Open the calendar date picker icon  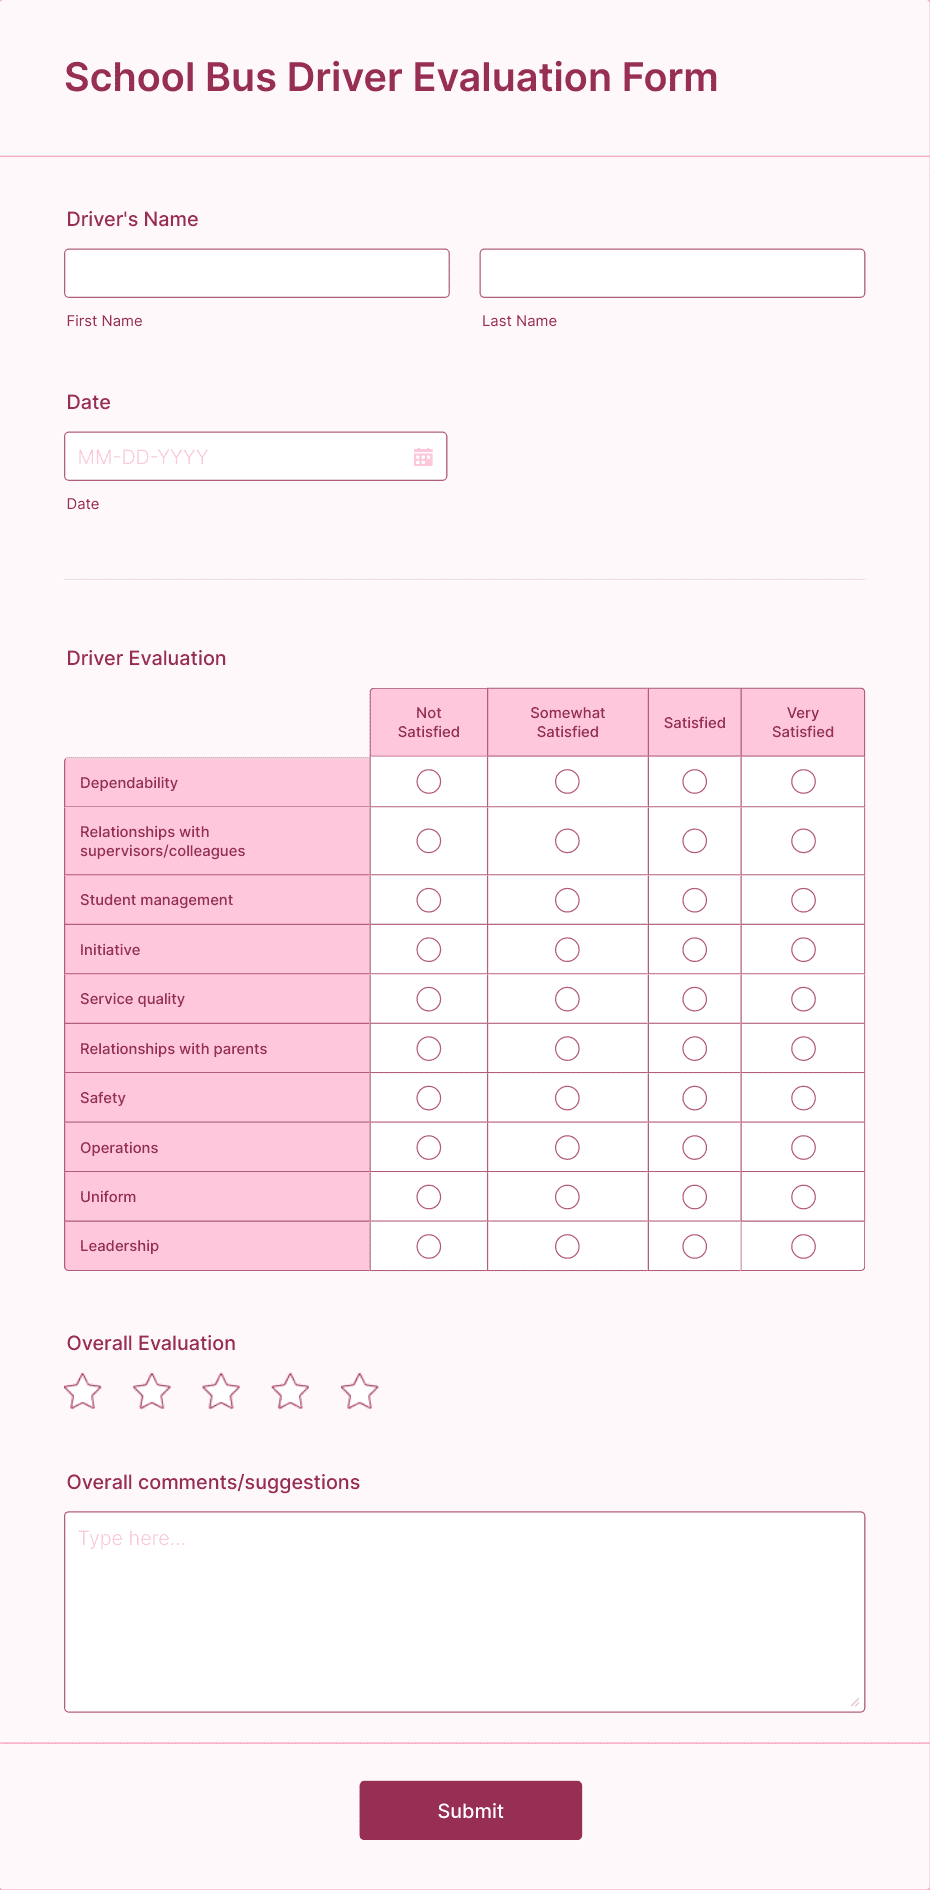[423, 456]
